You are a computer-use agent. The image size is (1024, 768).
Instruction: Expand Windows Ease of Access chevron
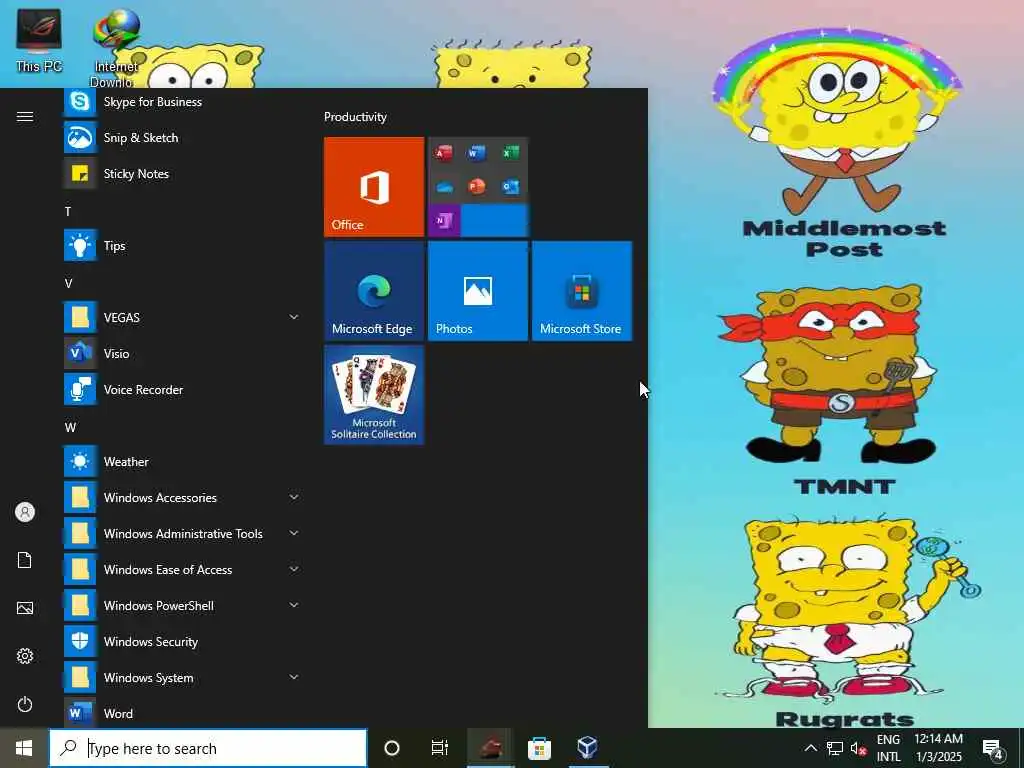pyautogui.click(x=294, y=569)
